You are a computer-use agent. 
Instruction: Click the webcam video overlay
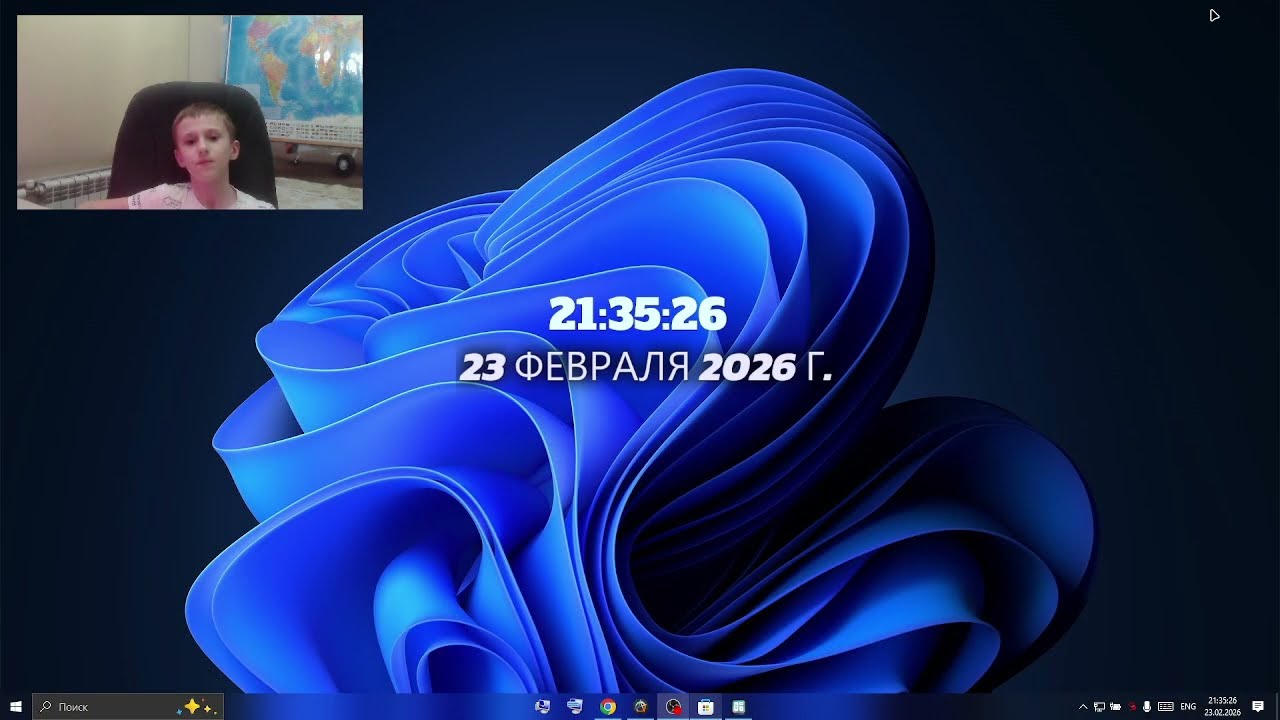click(x=190, y=112)
